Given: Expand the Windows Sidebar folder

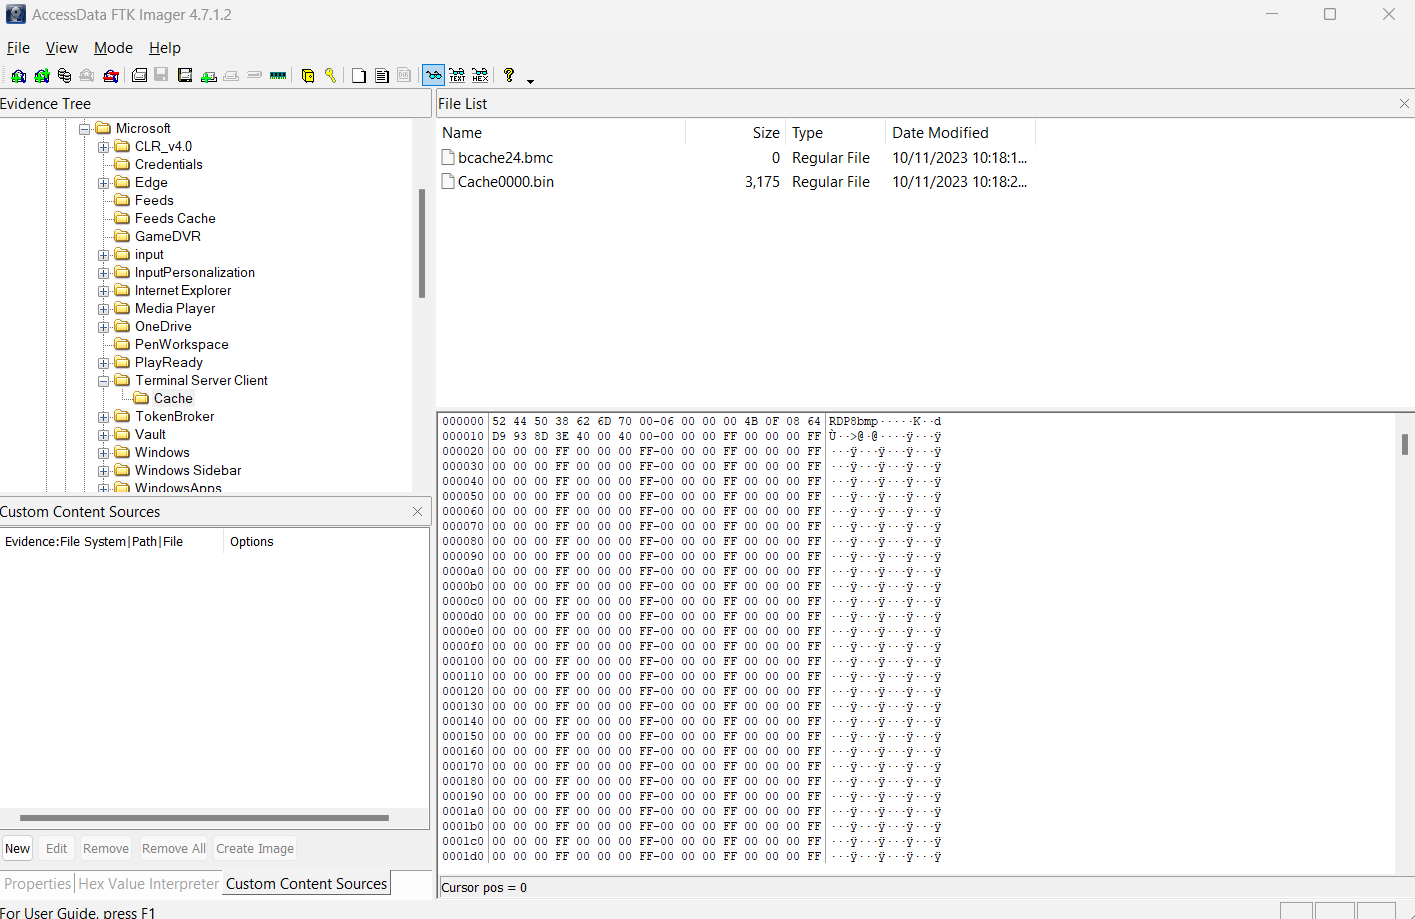Looking at the screenshot, I should [104, 471].
